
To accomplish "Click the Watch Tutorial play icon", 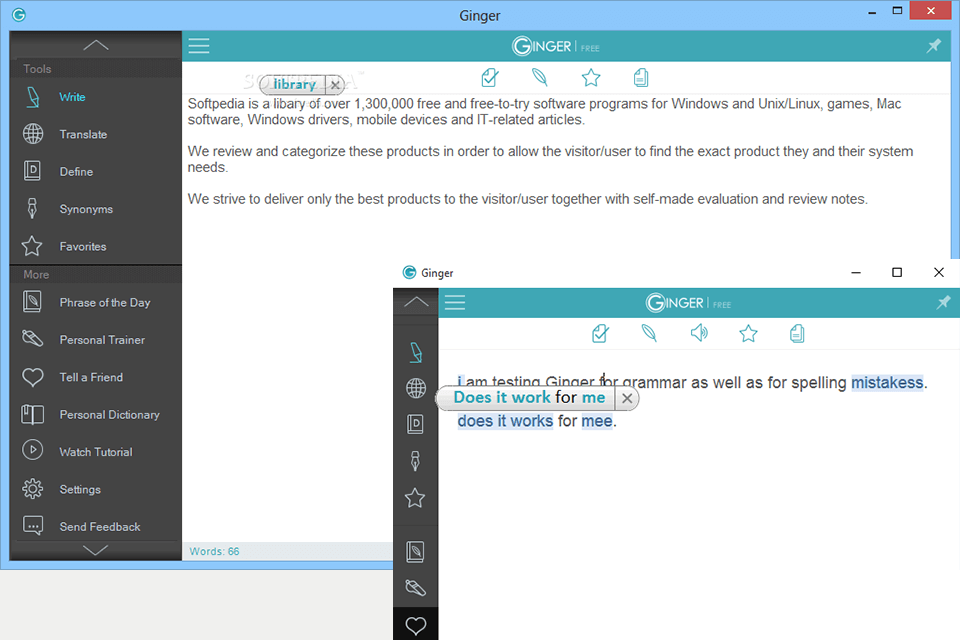I will tap(32, 450).
